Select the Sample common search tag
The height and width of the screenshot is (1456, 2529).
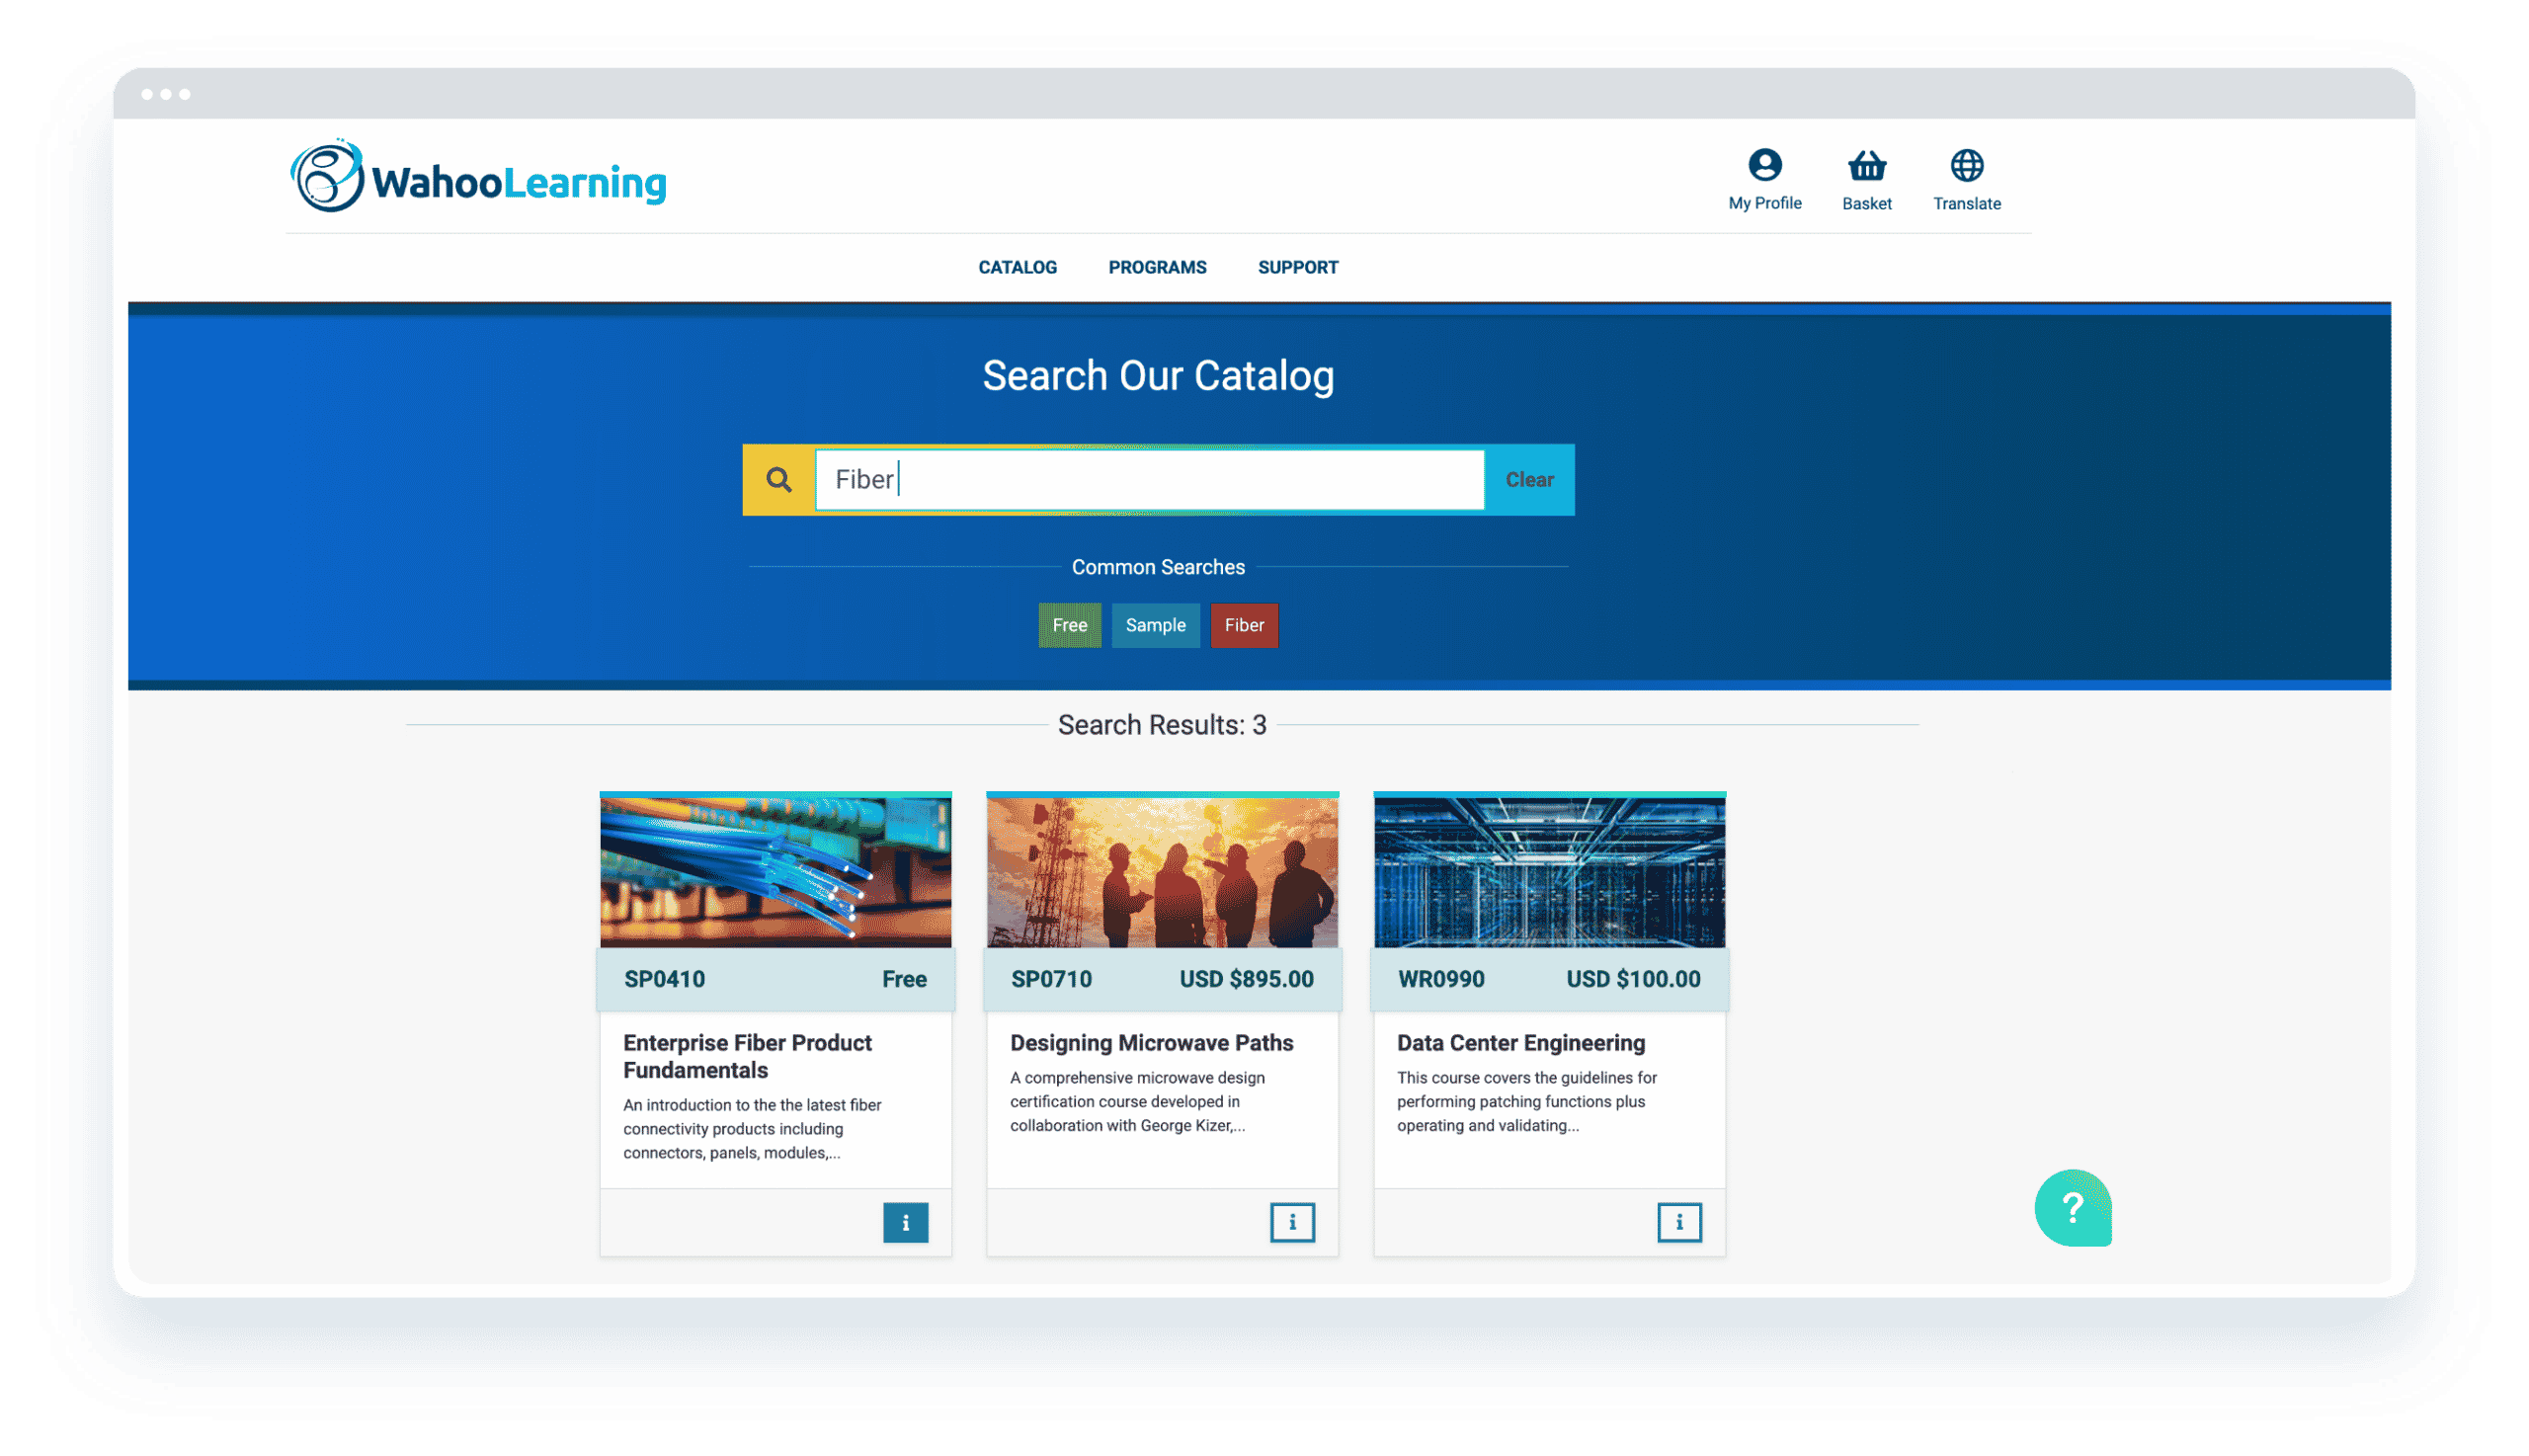[1155, 625]
